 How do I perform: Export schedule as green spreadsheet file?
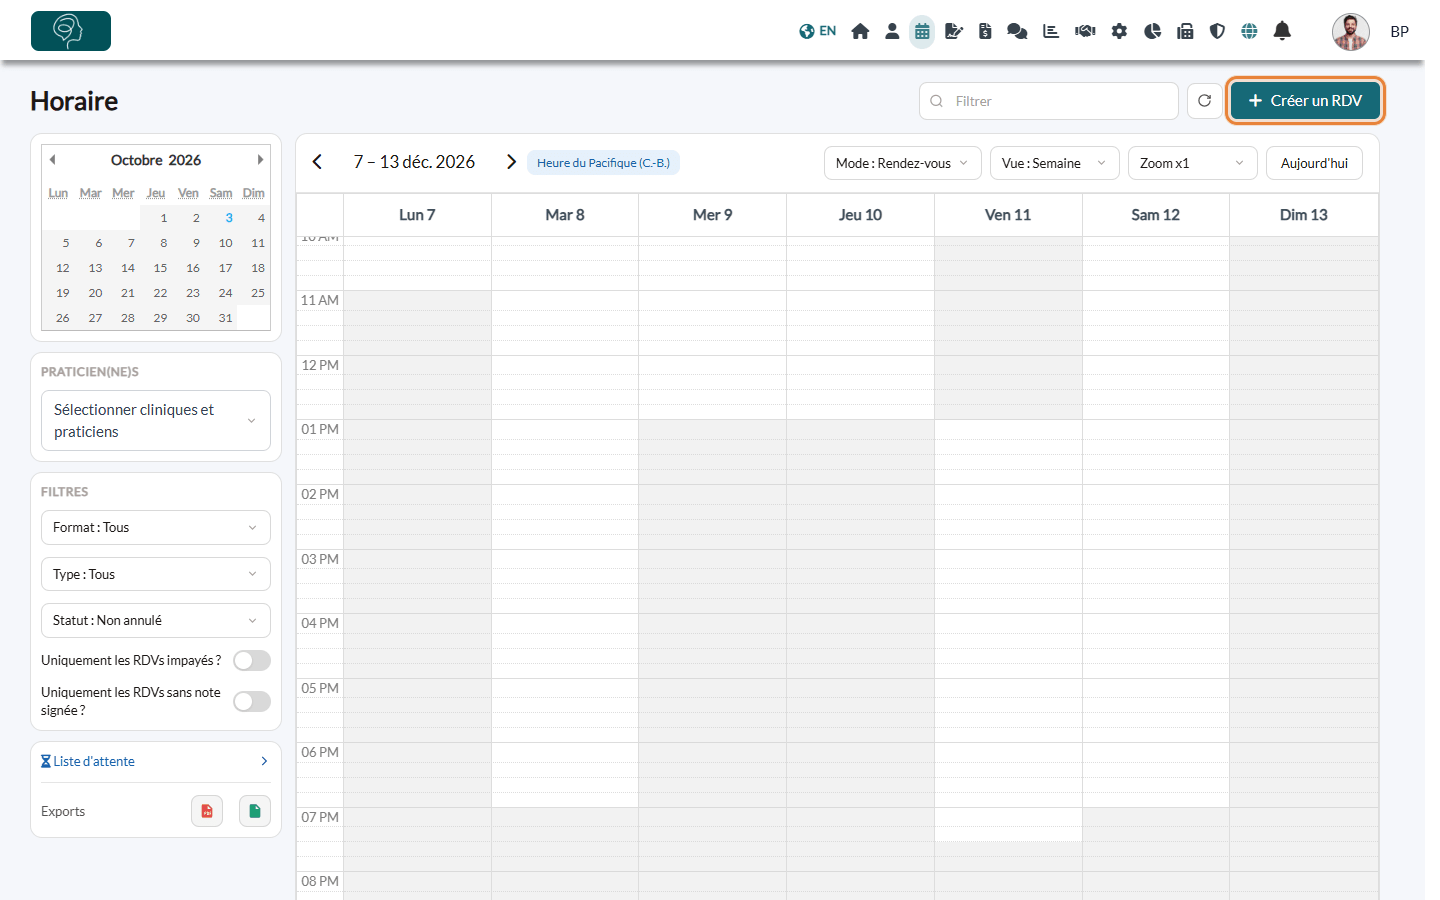(x=255, y=811)
